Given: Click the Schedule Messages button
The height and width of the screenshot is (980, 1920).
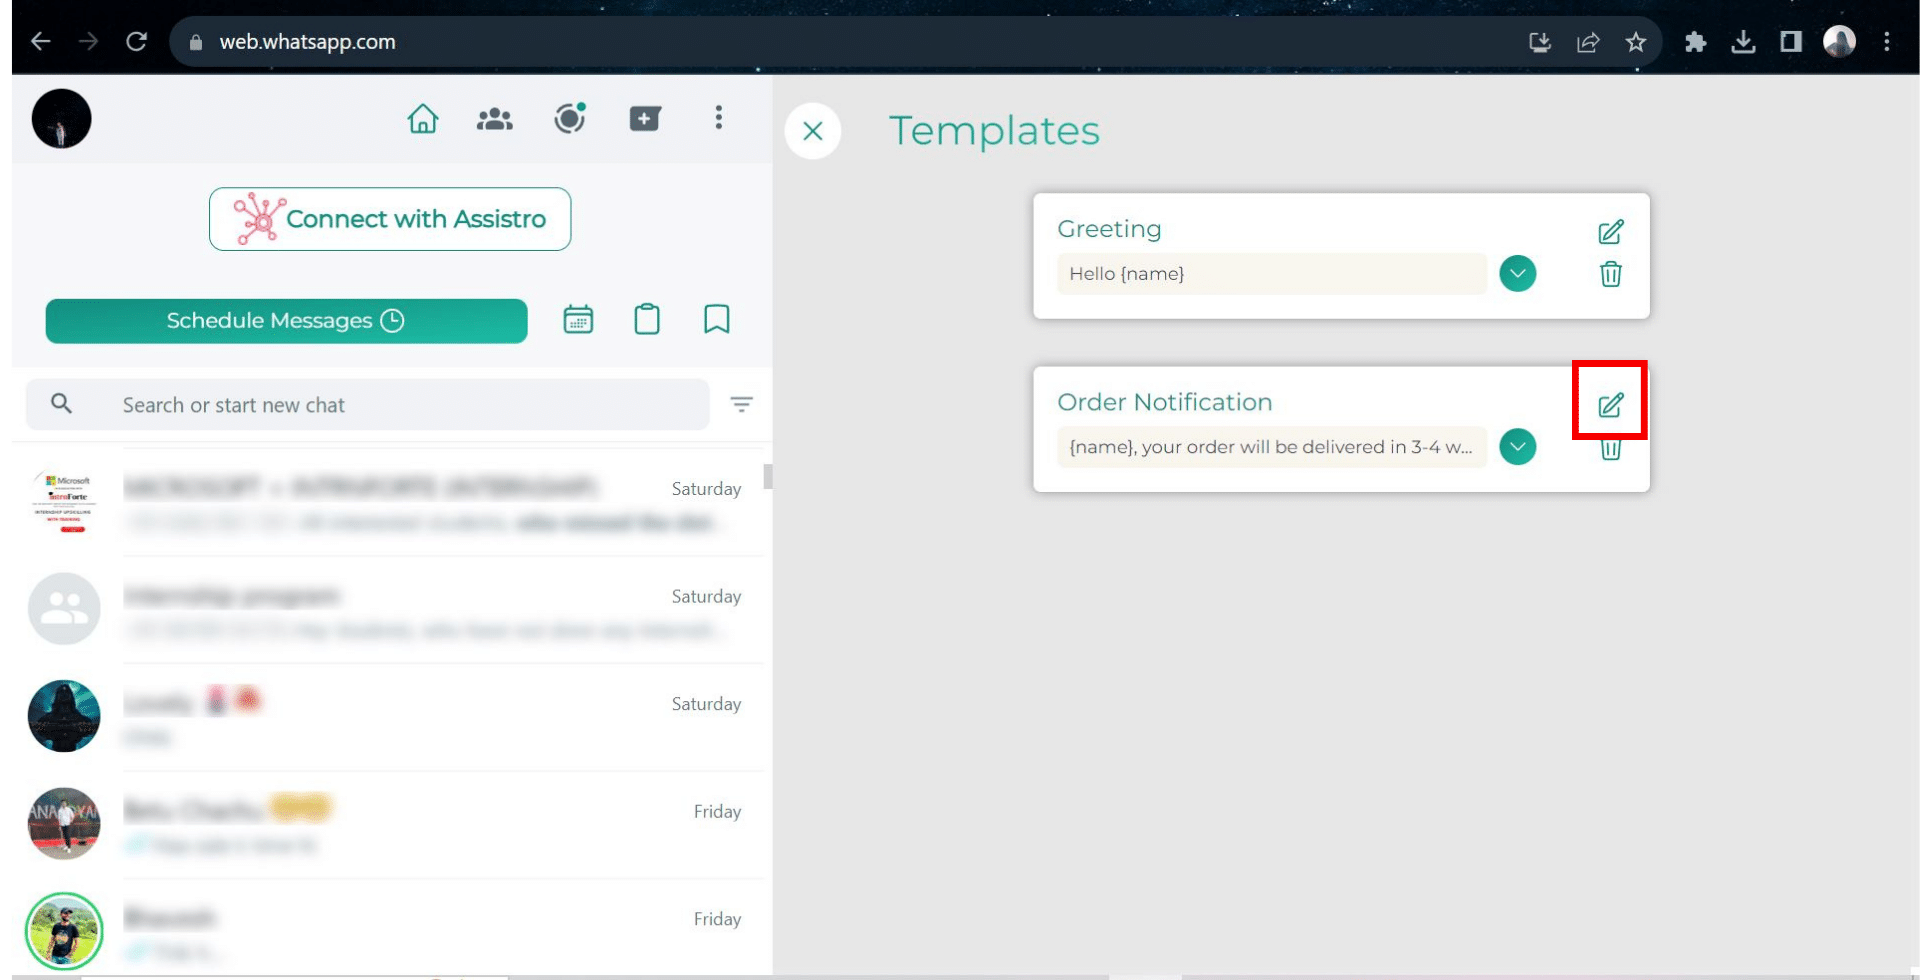Looking at the screenshot, I should point(286,321).
